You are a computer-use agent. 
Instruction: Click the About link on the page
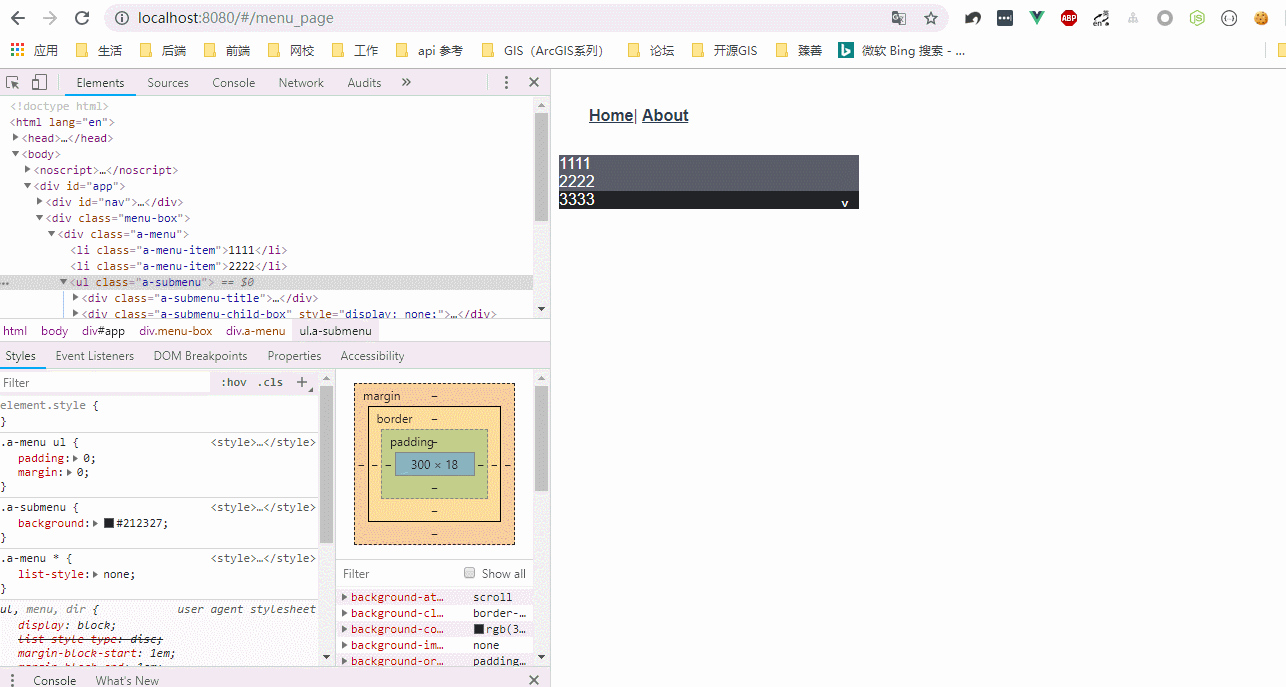coord(665,115)
